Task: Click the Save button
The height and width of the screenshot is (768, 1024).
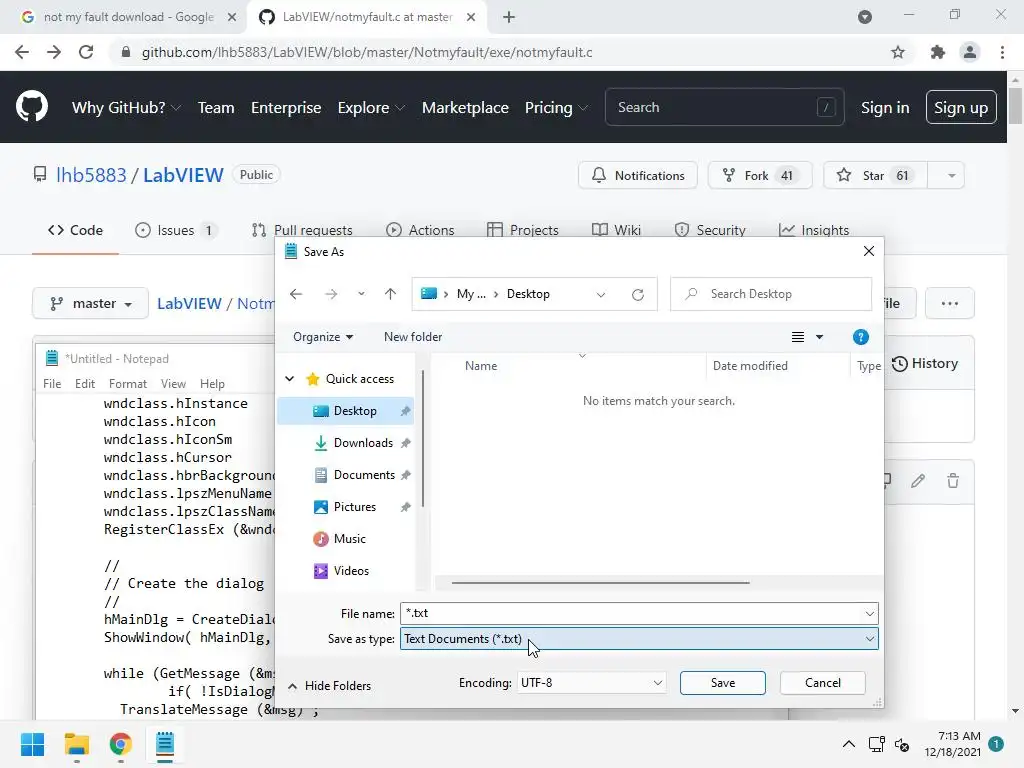Action: (723, 683)
